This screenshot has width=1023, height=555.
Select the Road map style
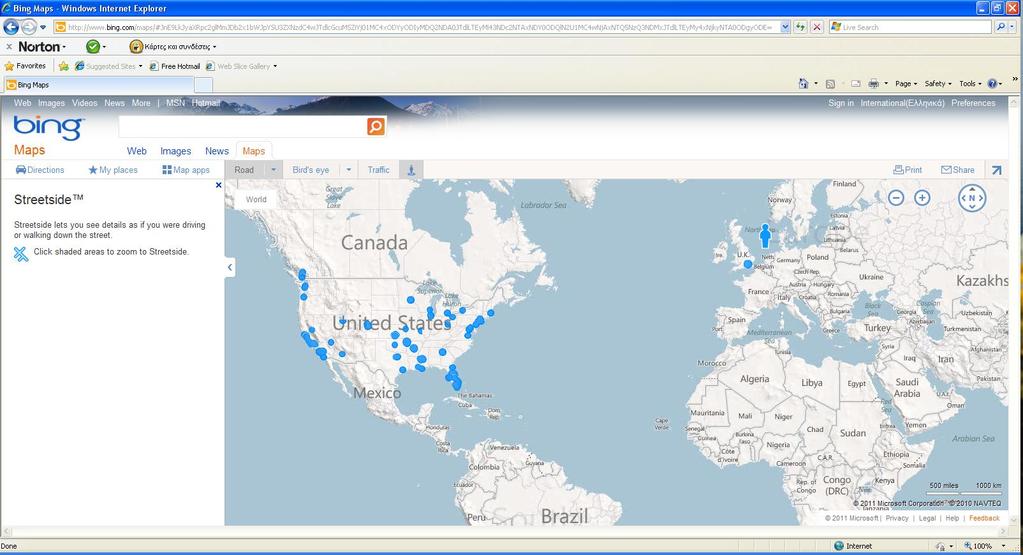point(244,170)
